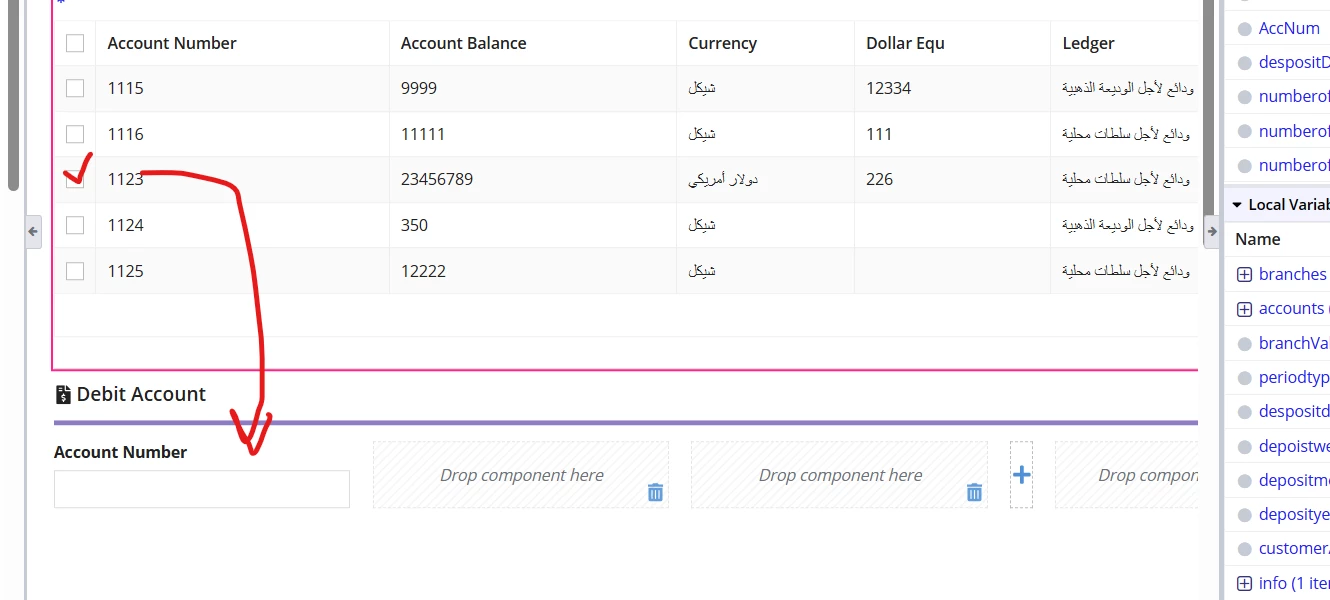Delete the first drop component placeholder
Screen dimensions: 1330x600
click(x=655, y=492)
